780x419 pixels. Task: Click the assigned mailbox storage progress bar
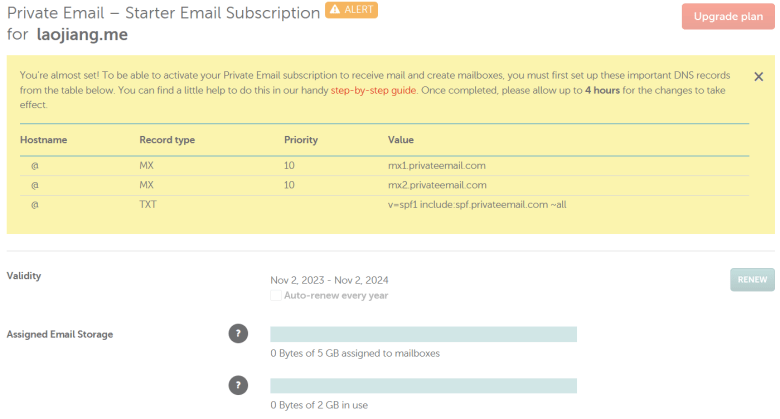[423, 334]
